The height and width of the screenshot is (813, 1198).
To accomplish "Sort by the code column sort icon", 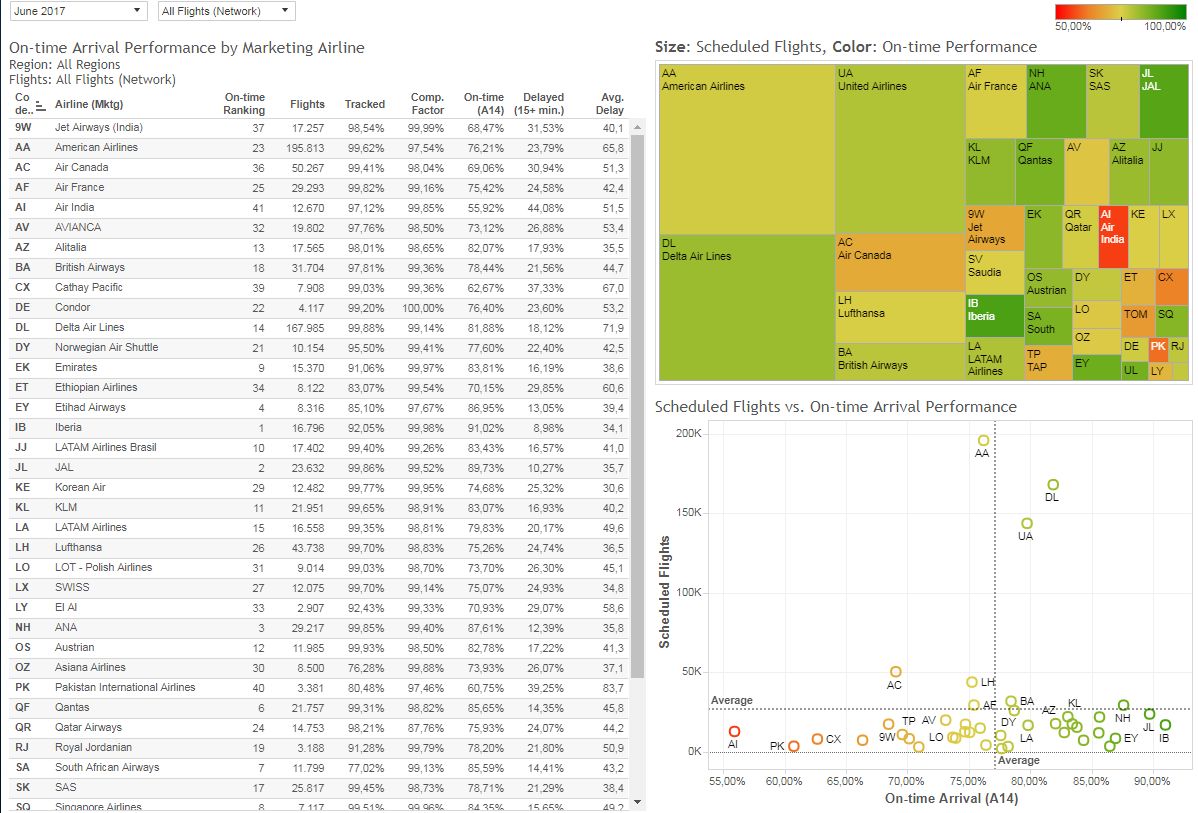I will 40,107.
